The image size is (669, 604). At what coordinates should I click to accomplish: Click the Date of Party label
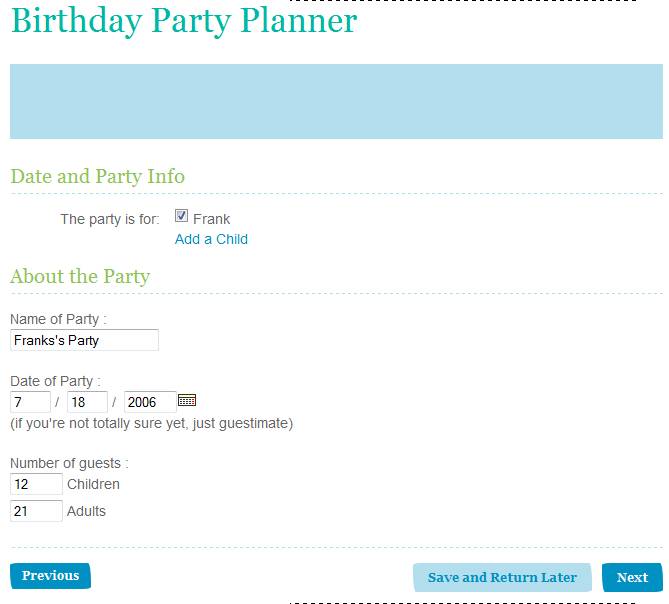click(55, 381)
